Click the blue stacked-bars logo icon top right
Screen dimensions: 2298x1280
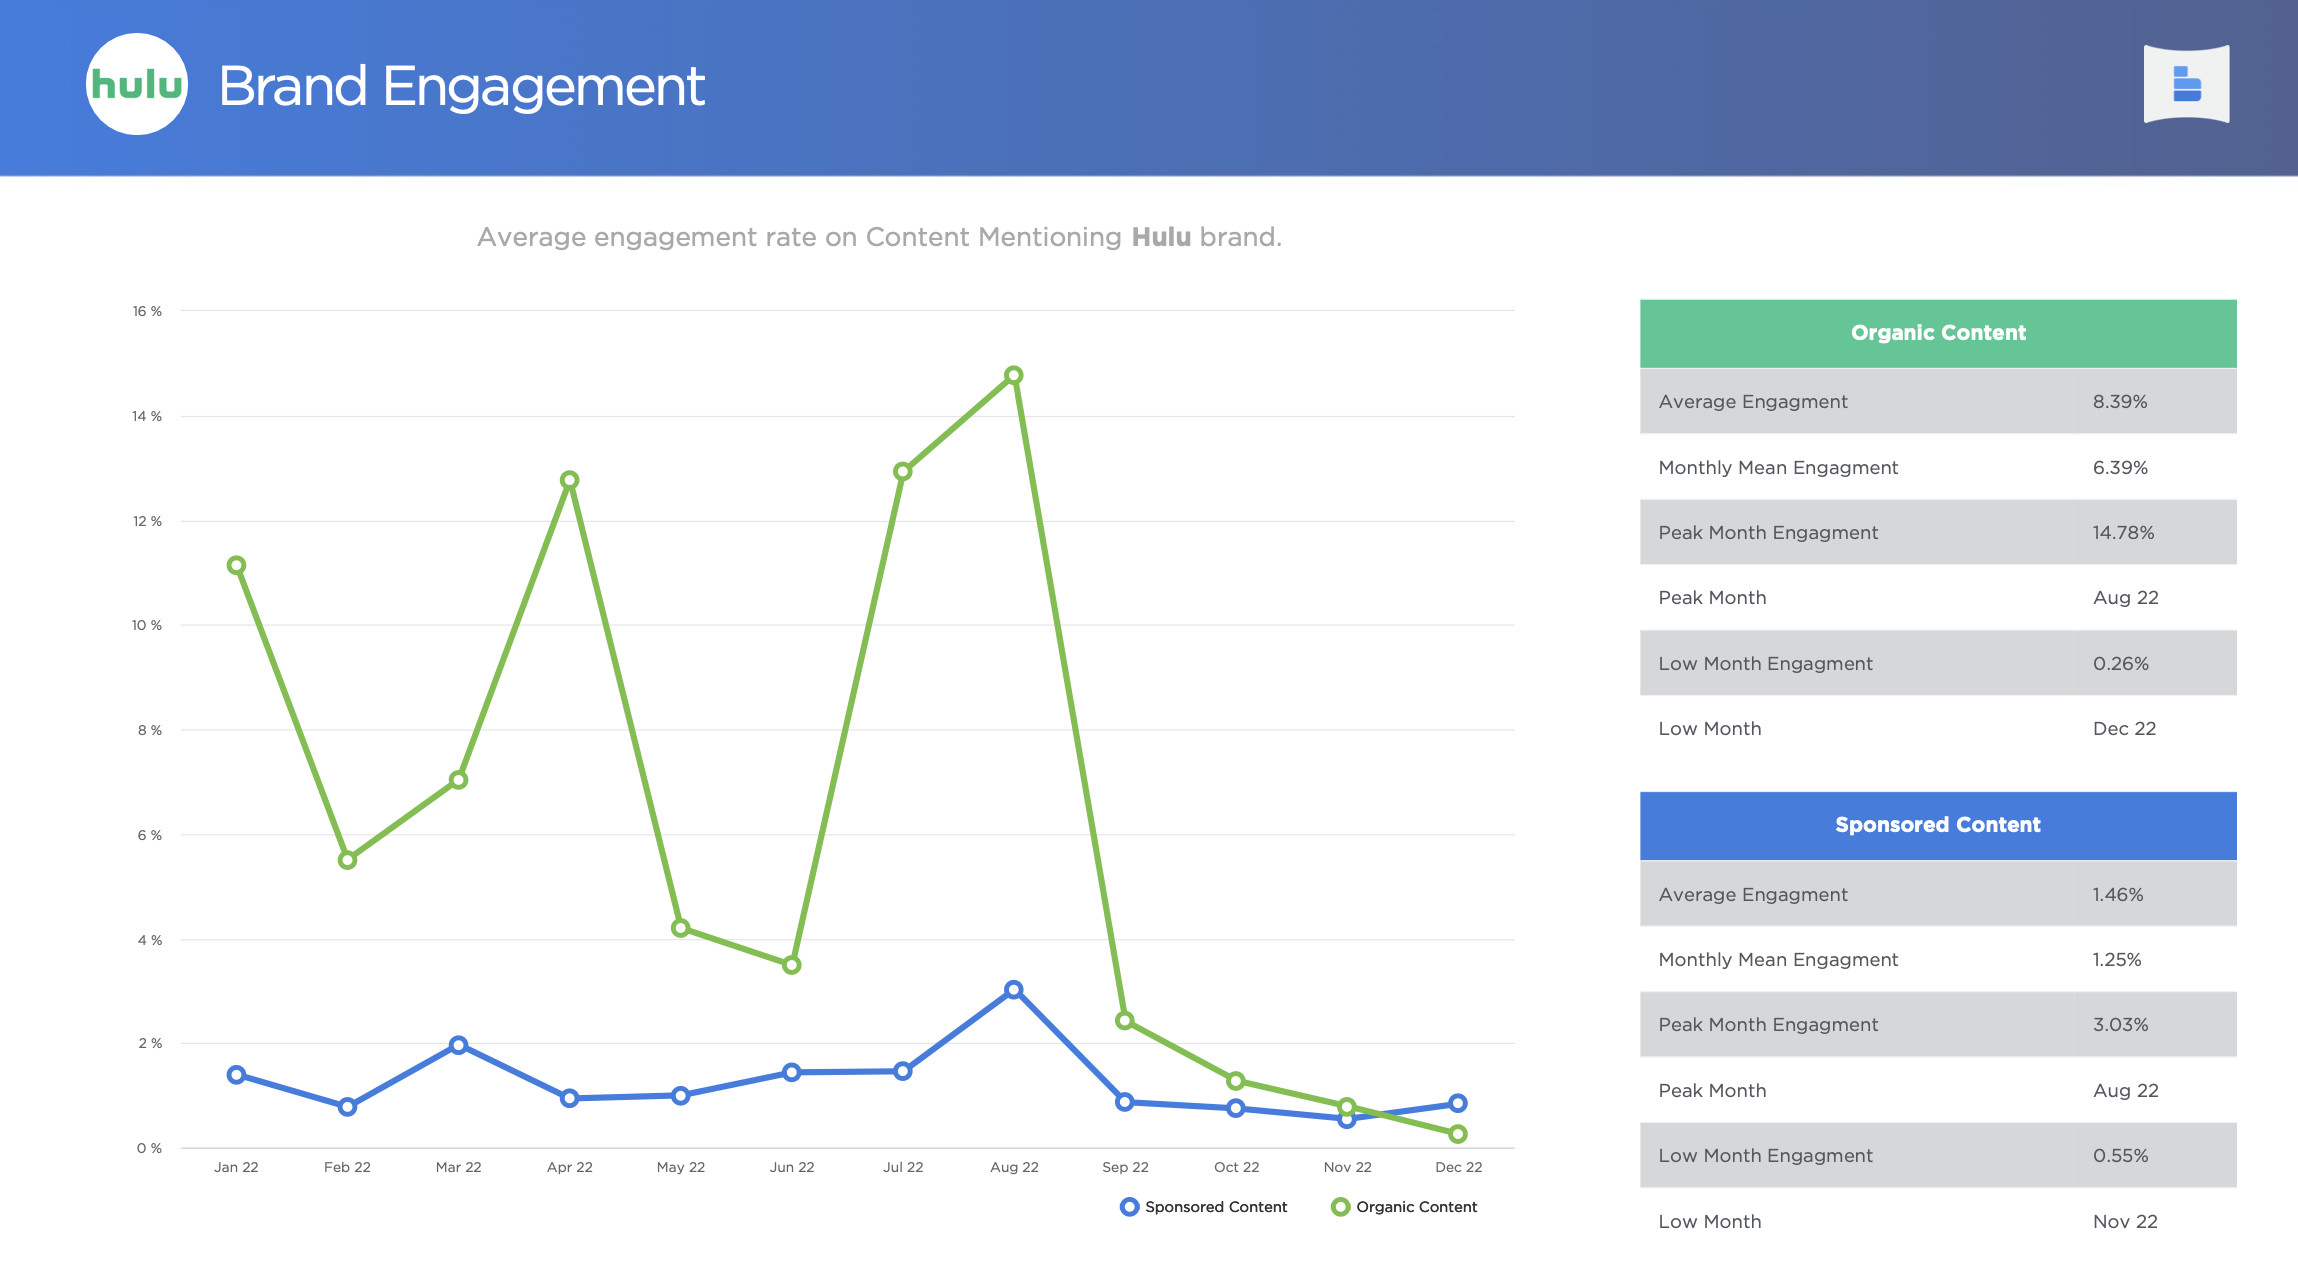tap(2186, 84)
